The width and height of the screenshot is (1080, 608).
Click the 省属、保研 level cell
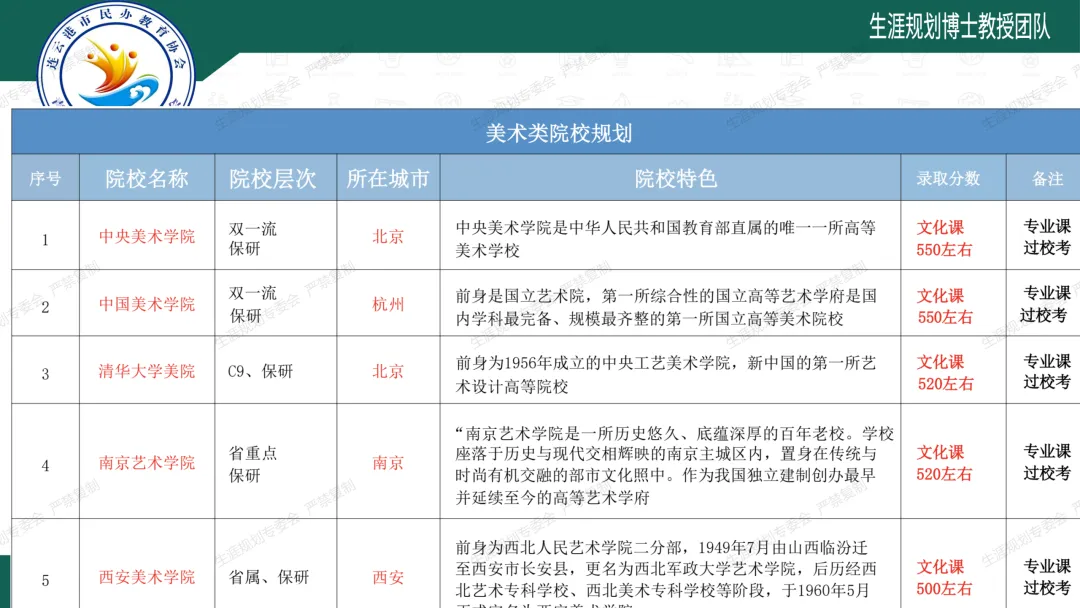pos(269,577)
